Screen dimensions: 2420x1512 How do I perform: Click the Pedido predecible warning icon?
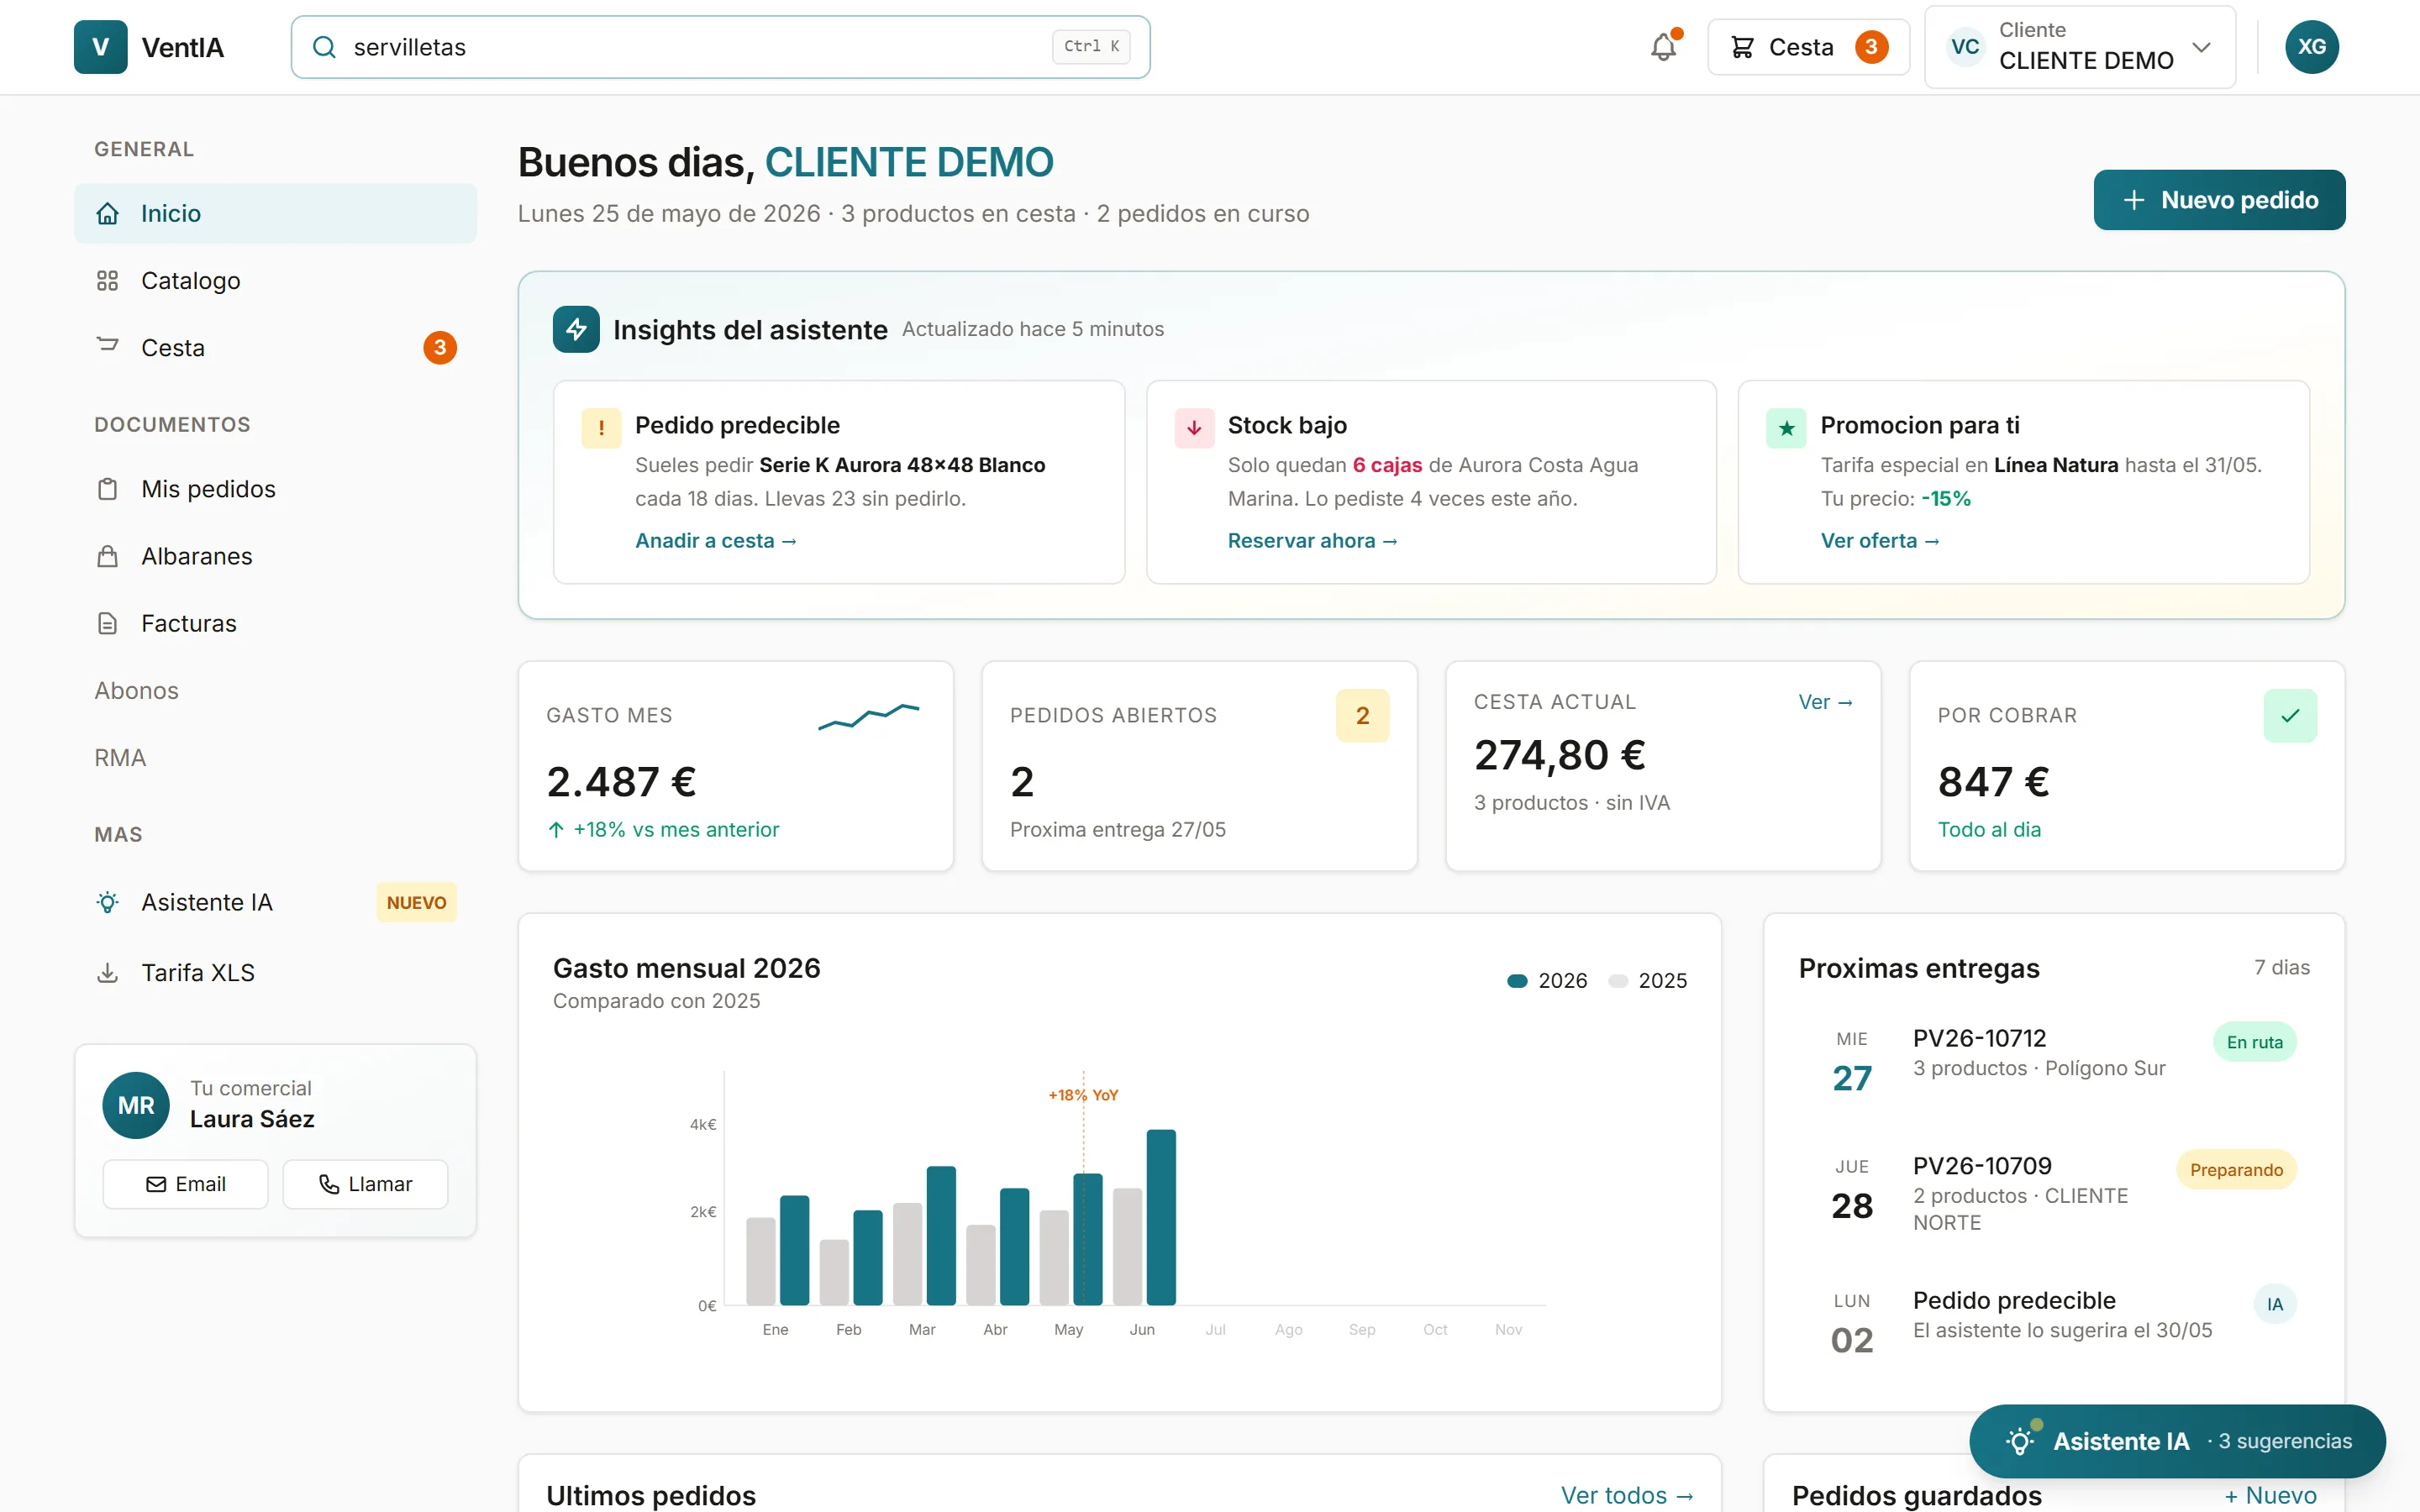pyautogui.click(x=601, y=428)
